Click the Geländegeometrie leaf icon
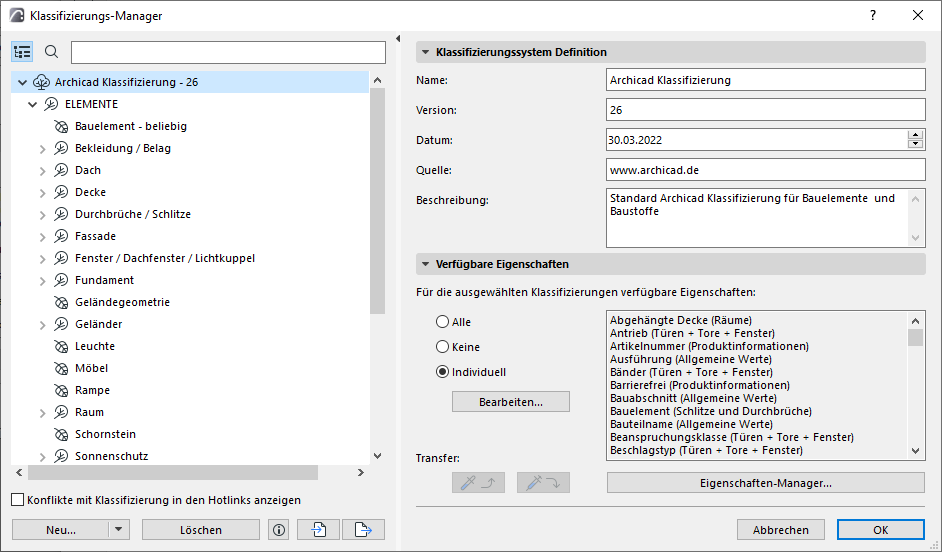The width and height of the screenshot is (942, 552). pyautogui.click(x=61, y=302)
